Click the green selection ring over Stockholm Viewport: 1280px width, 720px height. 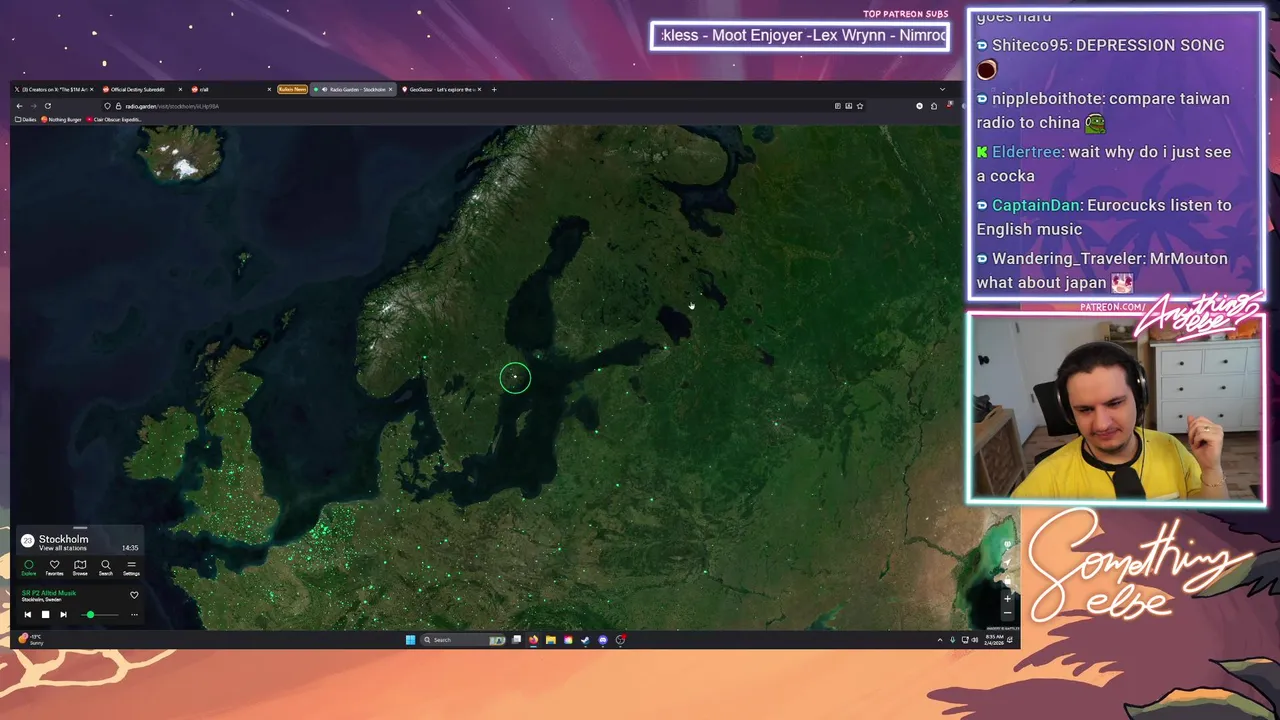pyautogui.click(x=515, y=377)
